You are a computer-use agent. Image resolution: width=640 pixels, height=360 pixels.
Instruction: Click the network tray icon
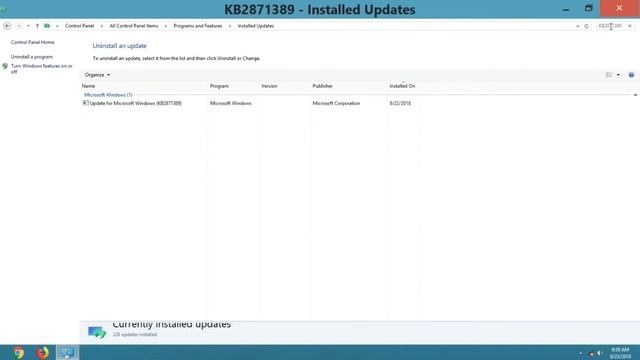coord(591,353)
